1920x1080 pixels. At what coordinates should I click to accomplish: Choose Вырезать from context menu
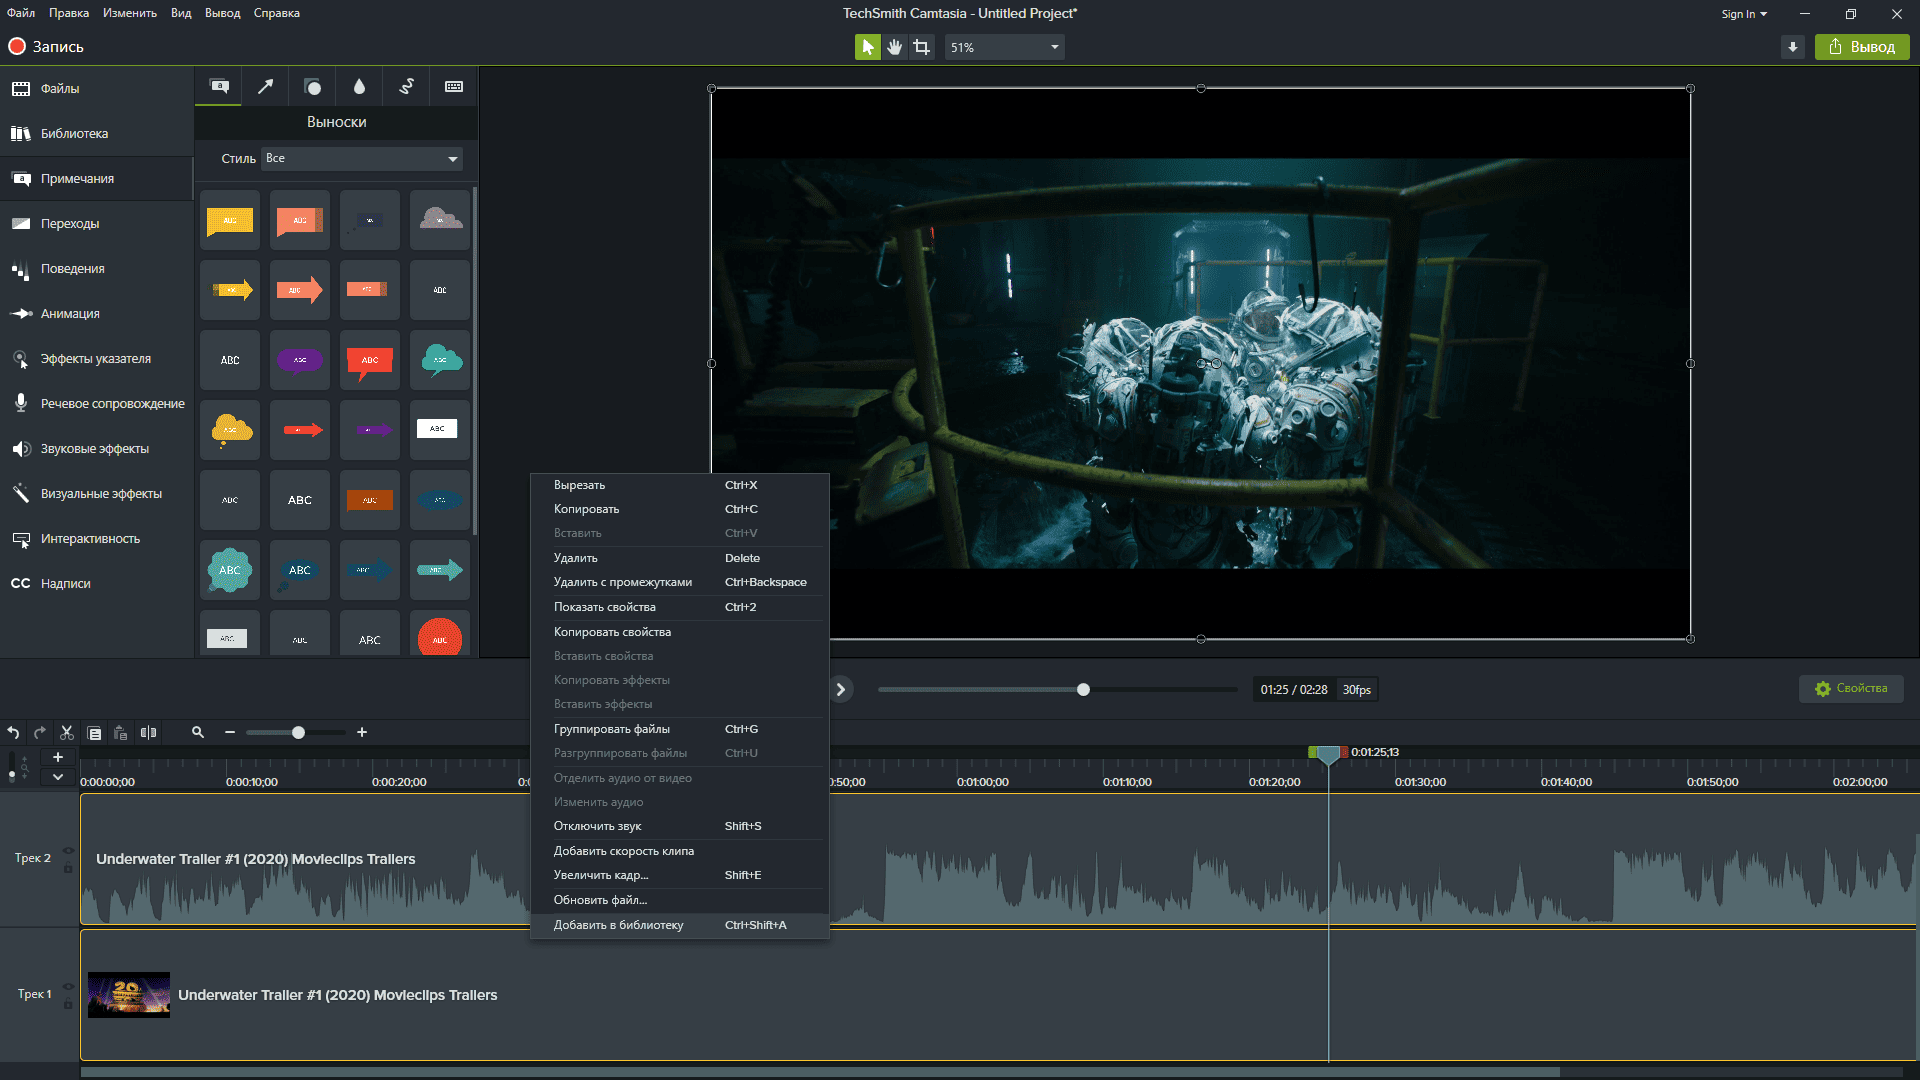coord(679,485)
